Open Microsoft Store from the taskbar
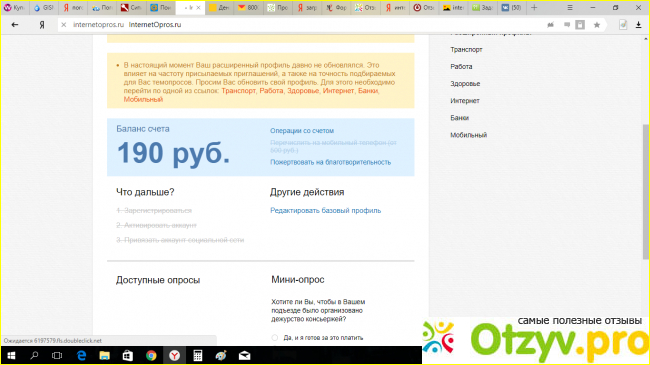This screenshot has width=650, height=365. coord(128,355)
